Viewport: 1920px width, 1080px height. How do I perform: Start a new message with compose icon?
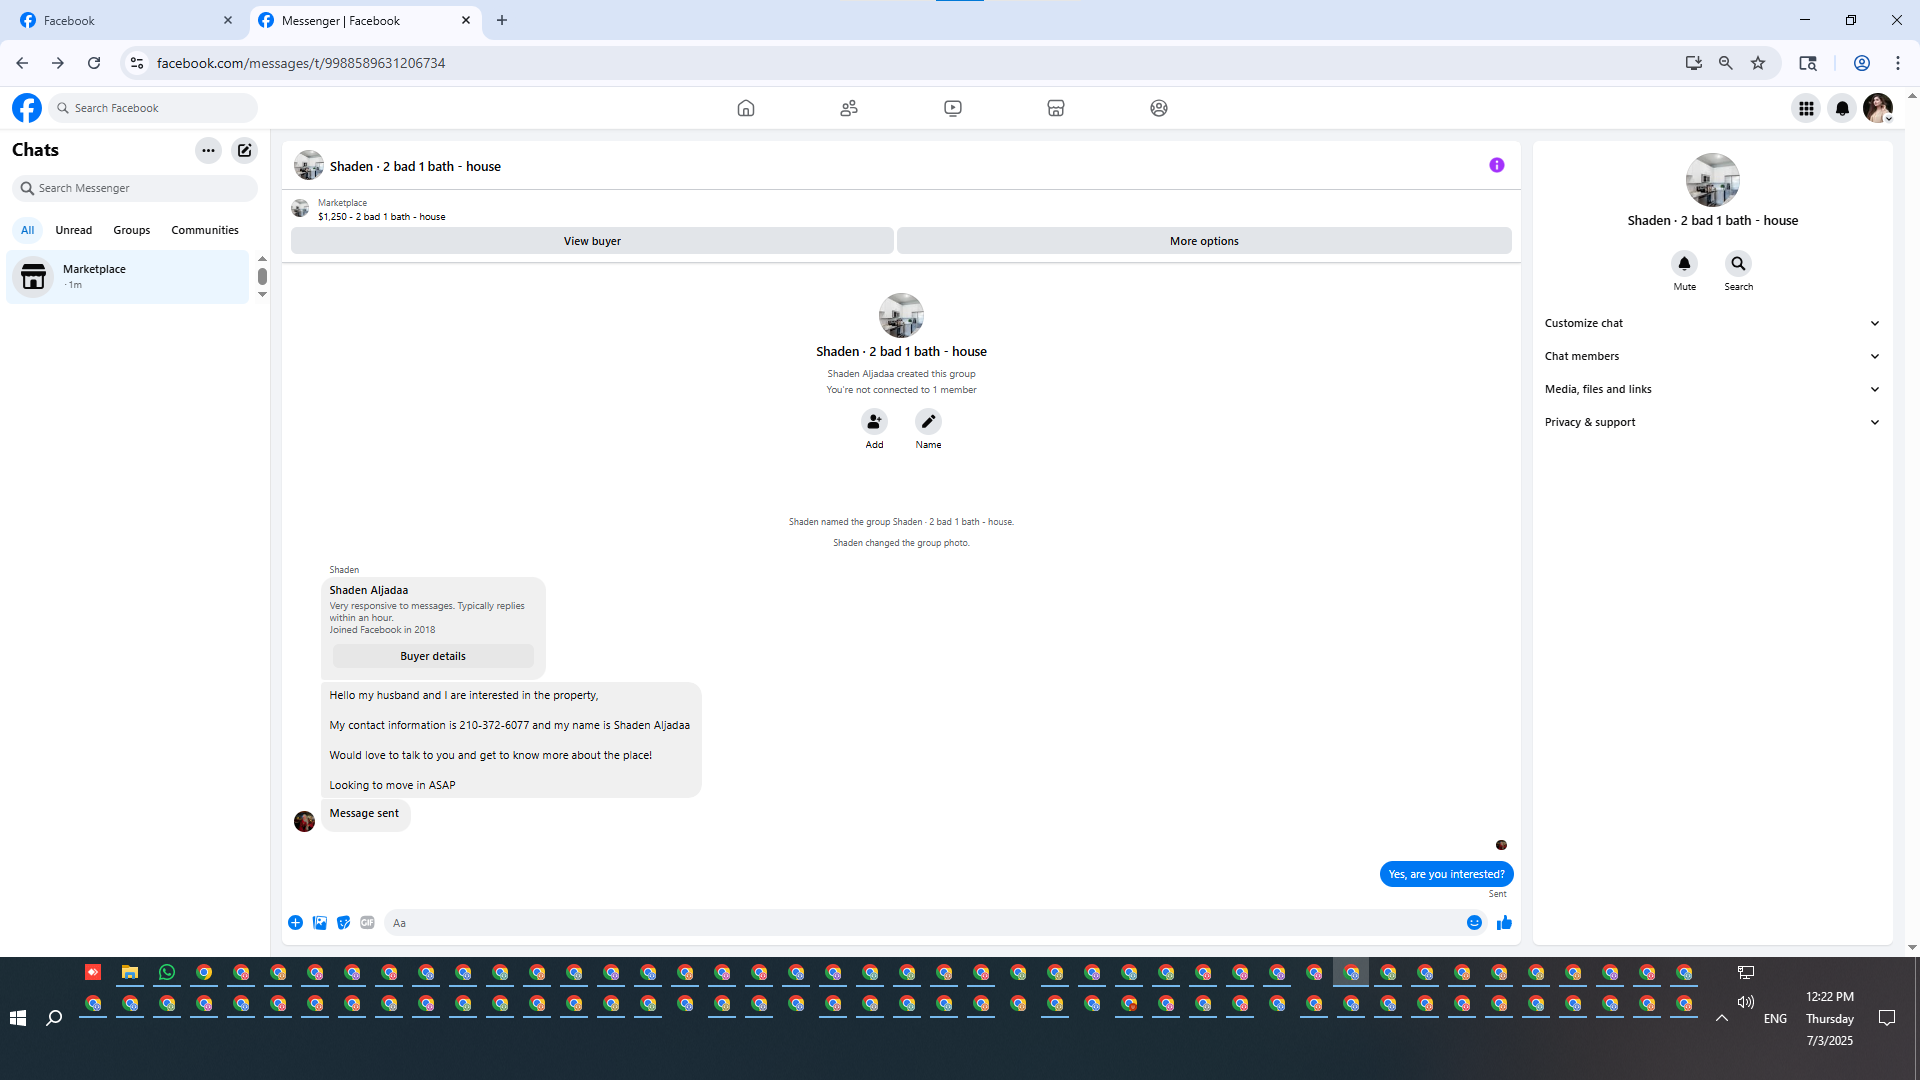244,150
